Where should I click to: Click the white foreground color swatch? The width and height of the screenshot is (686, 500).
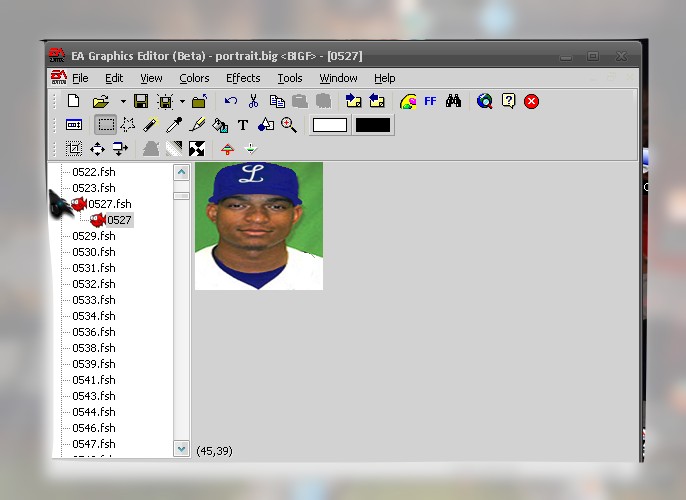(x=330, y=125)
